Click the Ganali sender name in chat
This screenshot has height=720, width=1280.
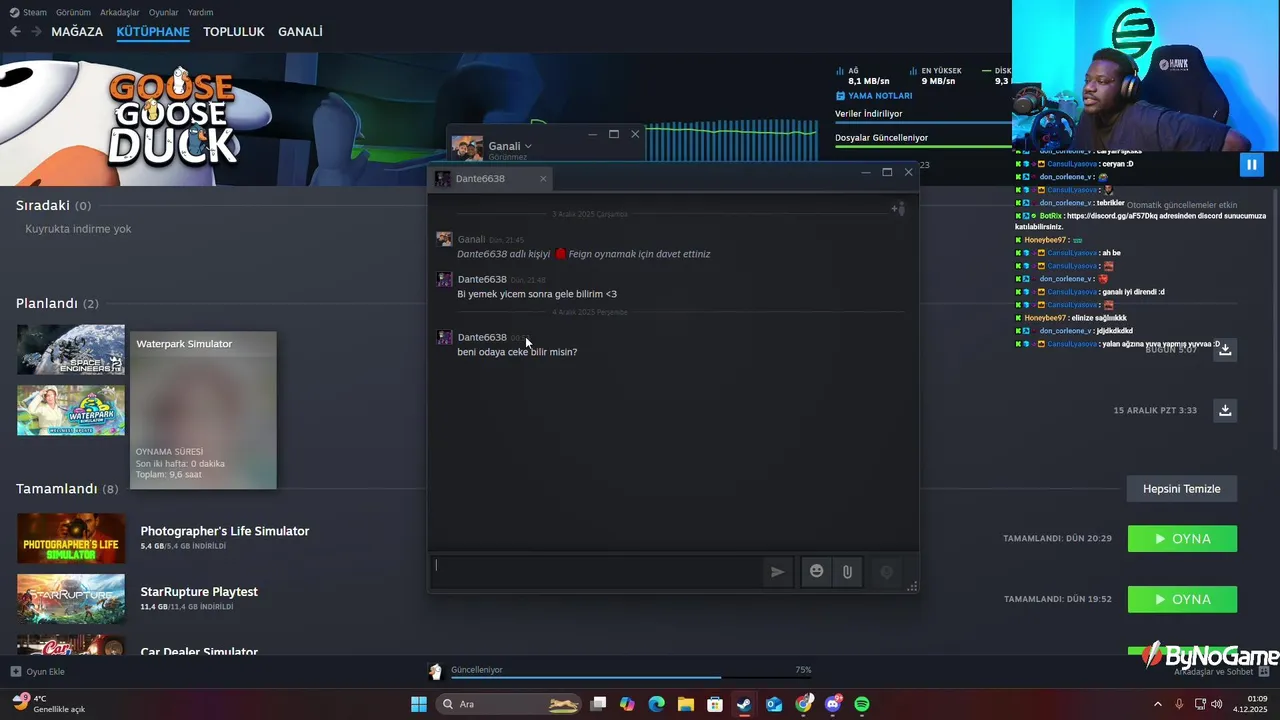point(471,240)
